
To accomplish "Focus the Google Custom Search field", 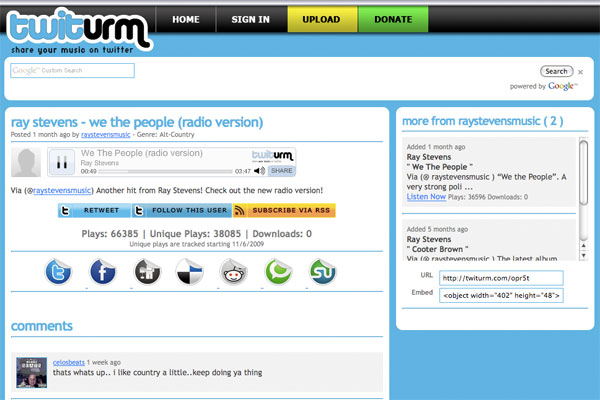I will point(72,70).
